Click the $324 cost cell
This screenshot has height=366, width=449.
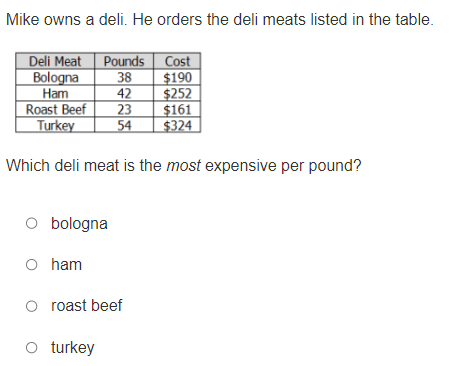tap(177, 125)
